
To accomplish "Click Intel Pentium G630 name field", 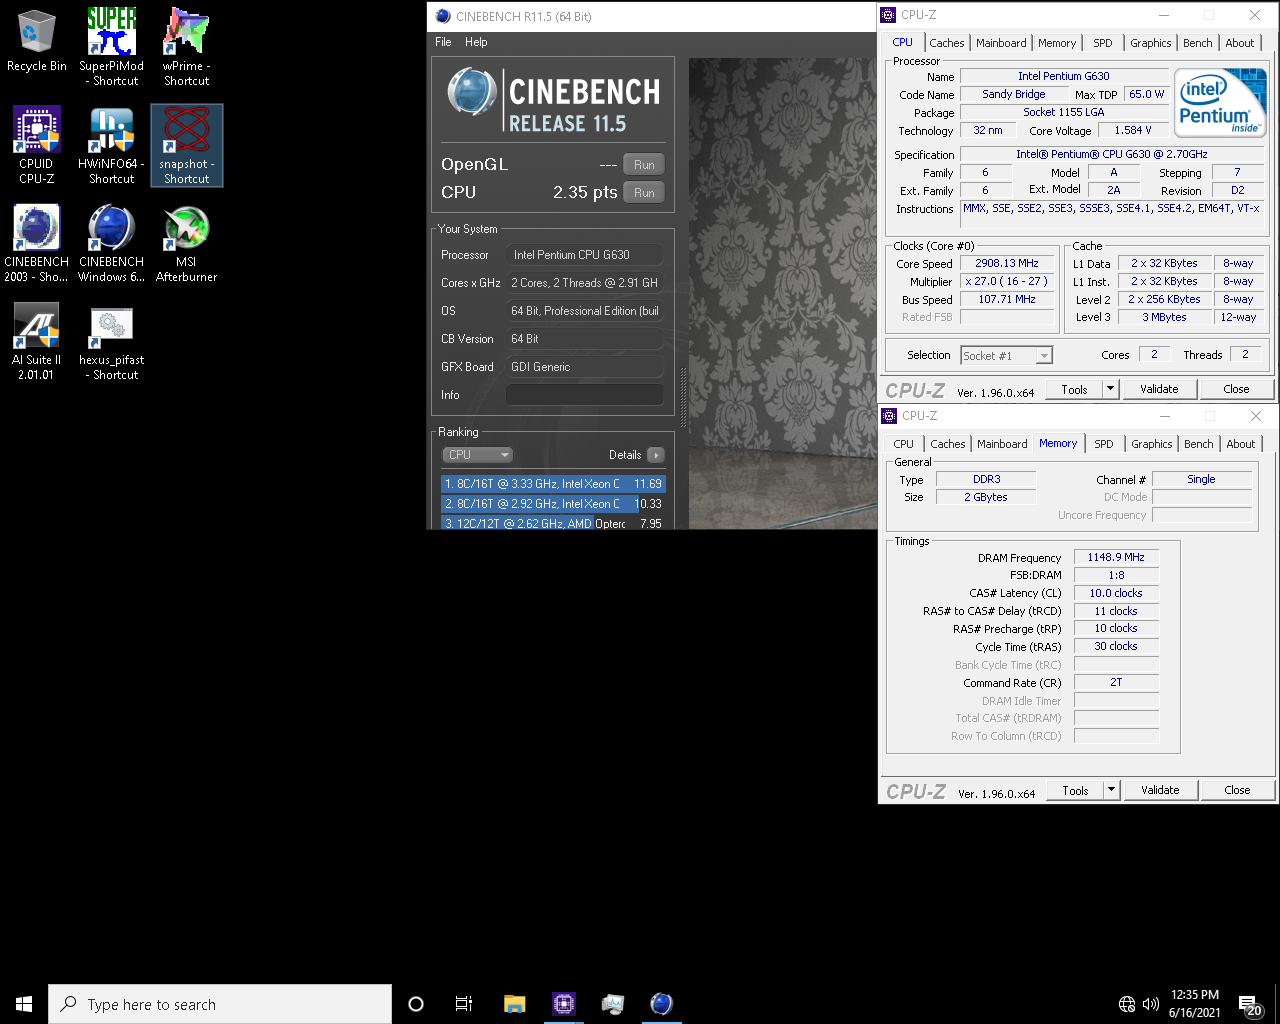I will [1064, 76].
